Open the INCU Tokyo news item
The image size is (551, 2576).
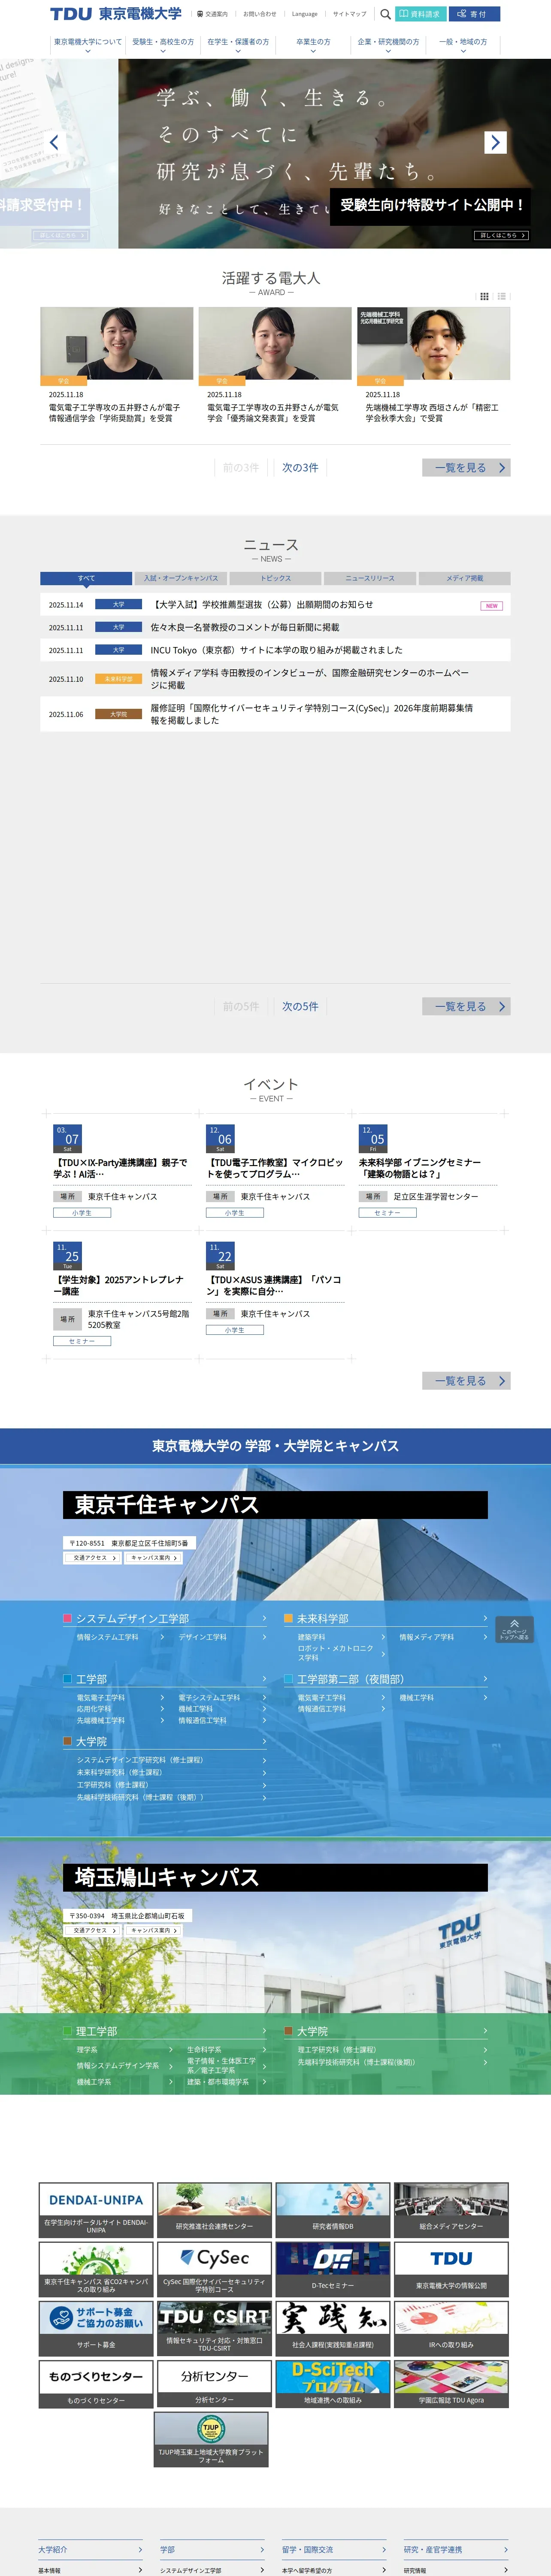(277, 650)
